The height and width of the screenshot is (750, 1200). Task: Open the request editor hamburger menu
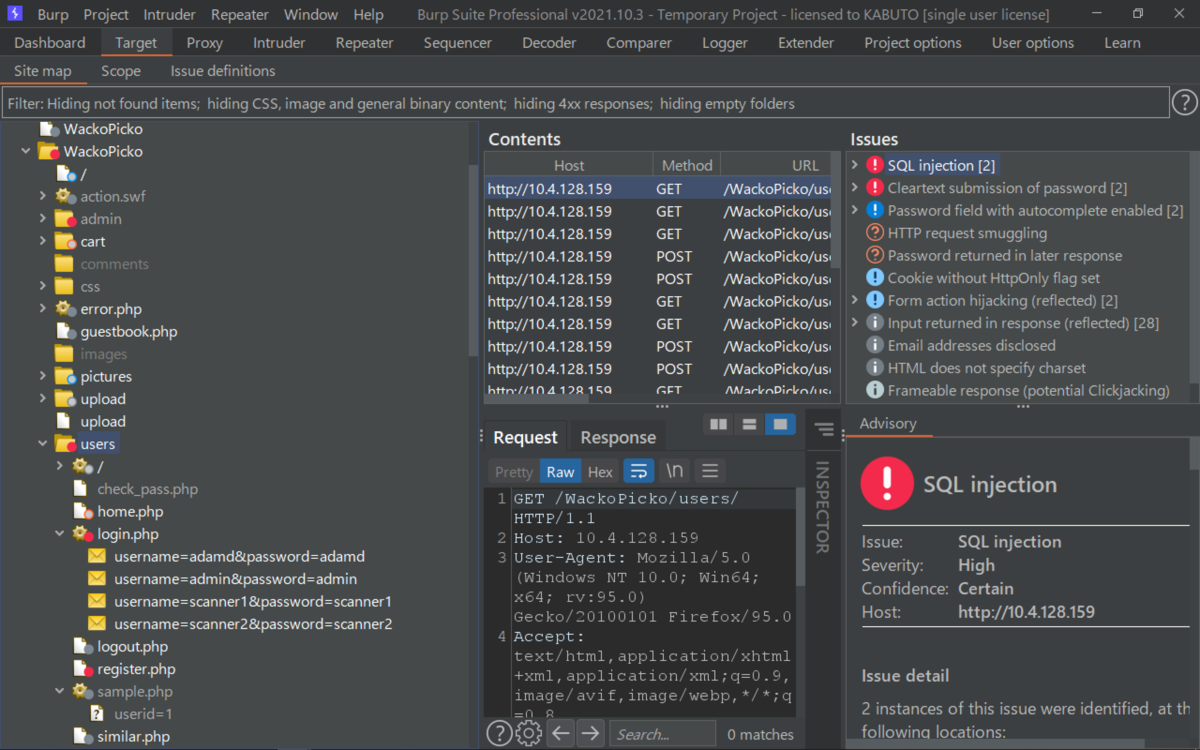pyautogui.click(x=710, y=471)
